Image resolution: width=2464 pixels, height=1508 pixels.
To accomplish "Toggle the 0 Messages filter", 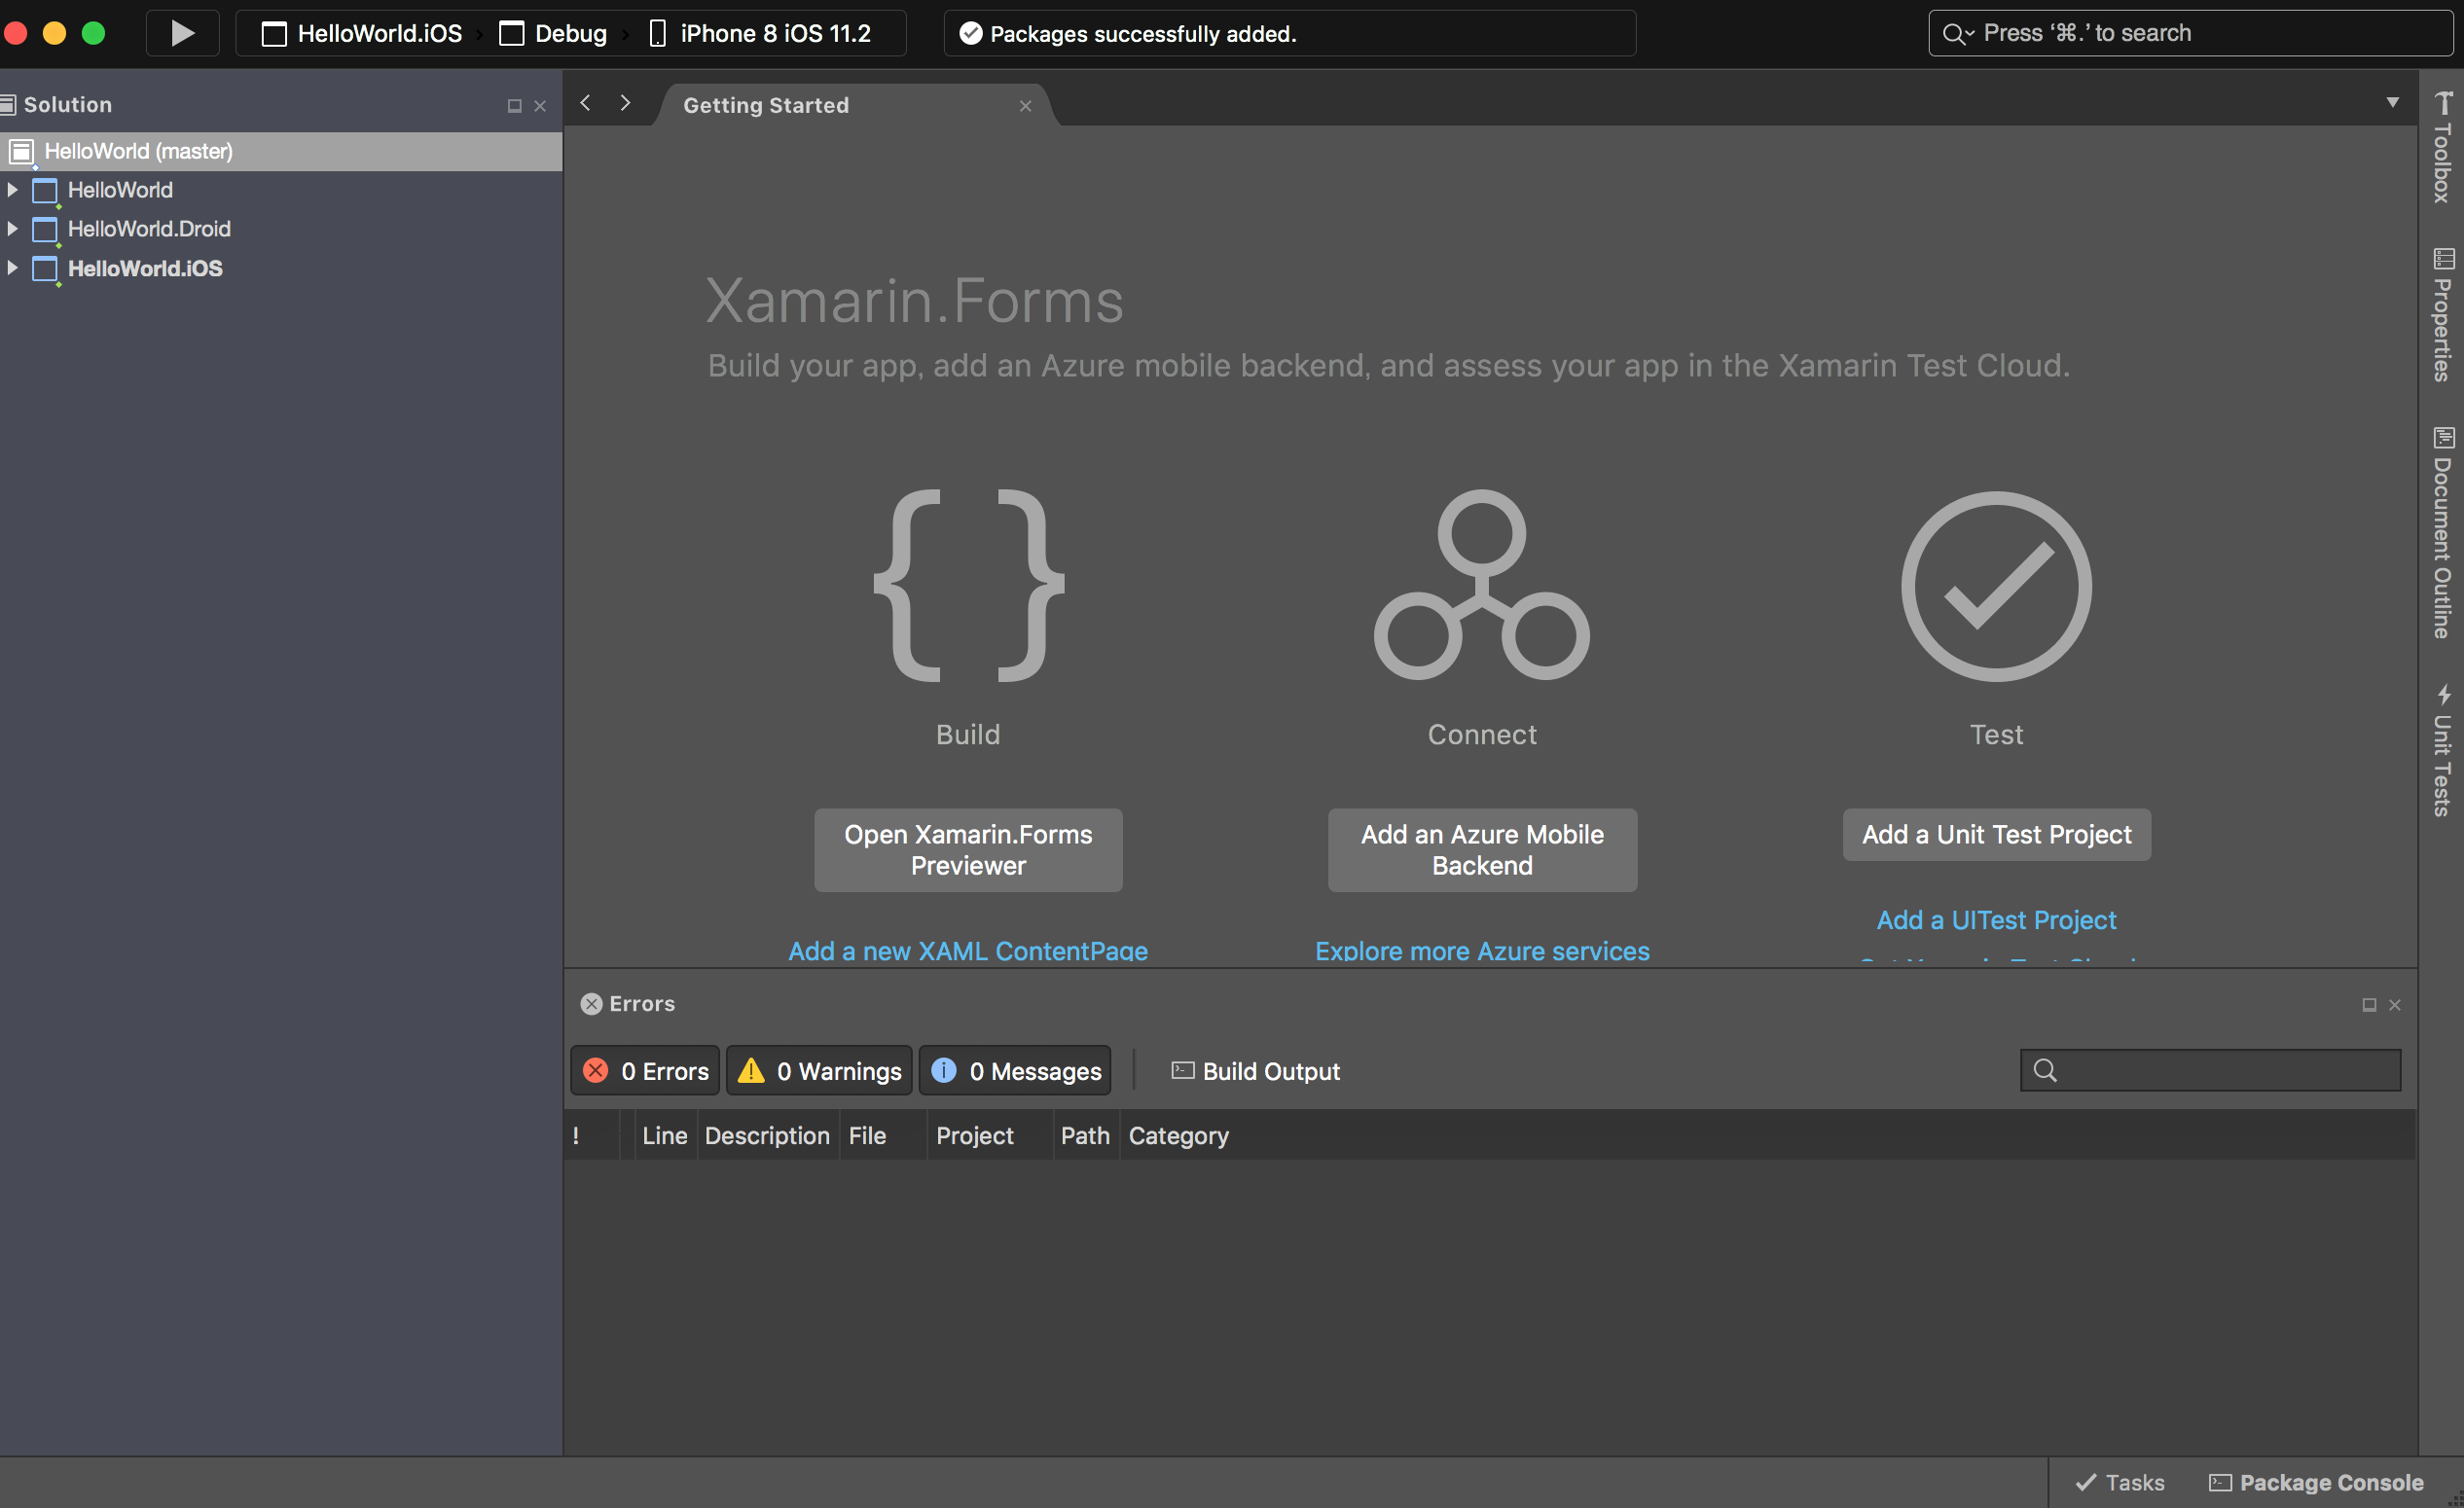I will (1014, 1070).
